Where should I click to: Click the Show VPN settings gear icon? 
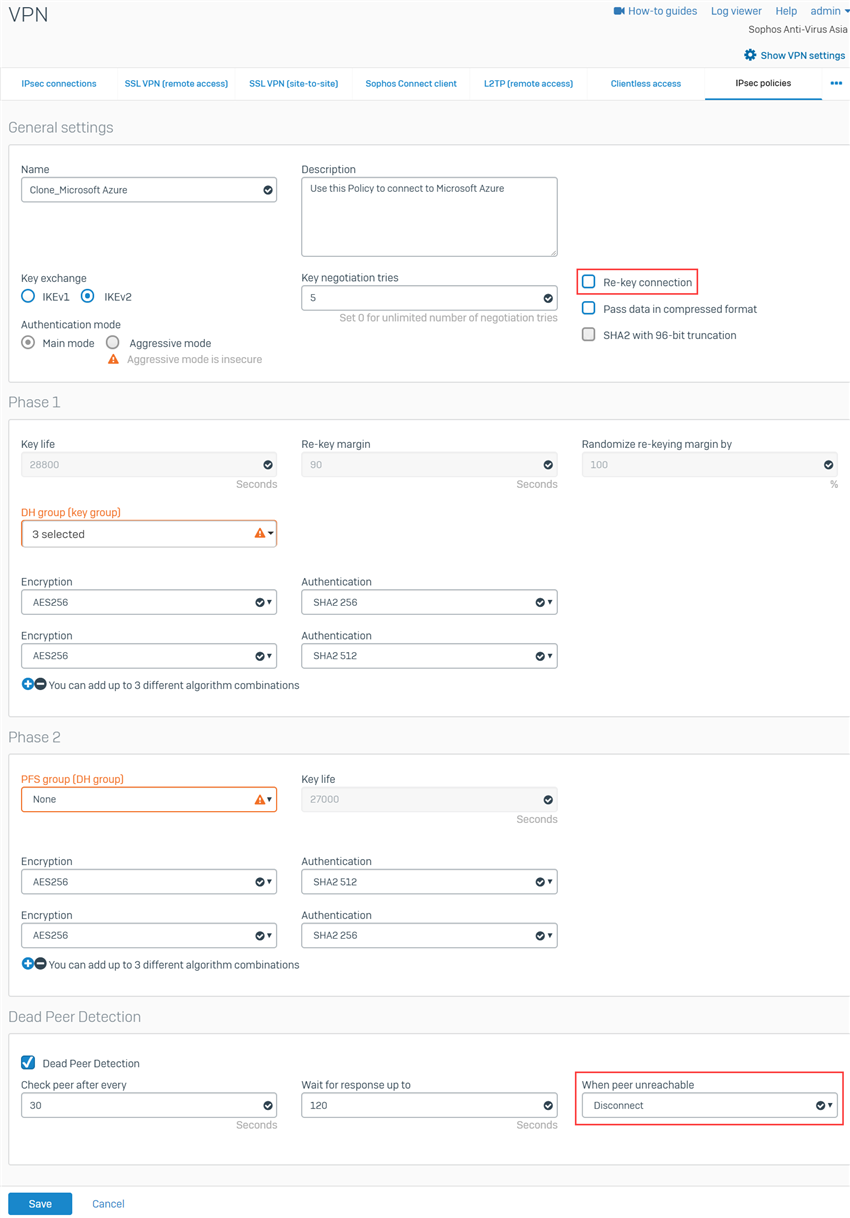tap(750, 55)
